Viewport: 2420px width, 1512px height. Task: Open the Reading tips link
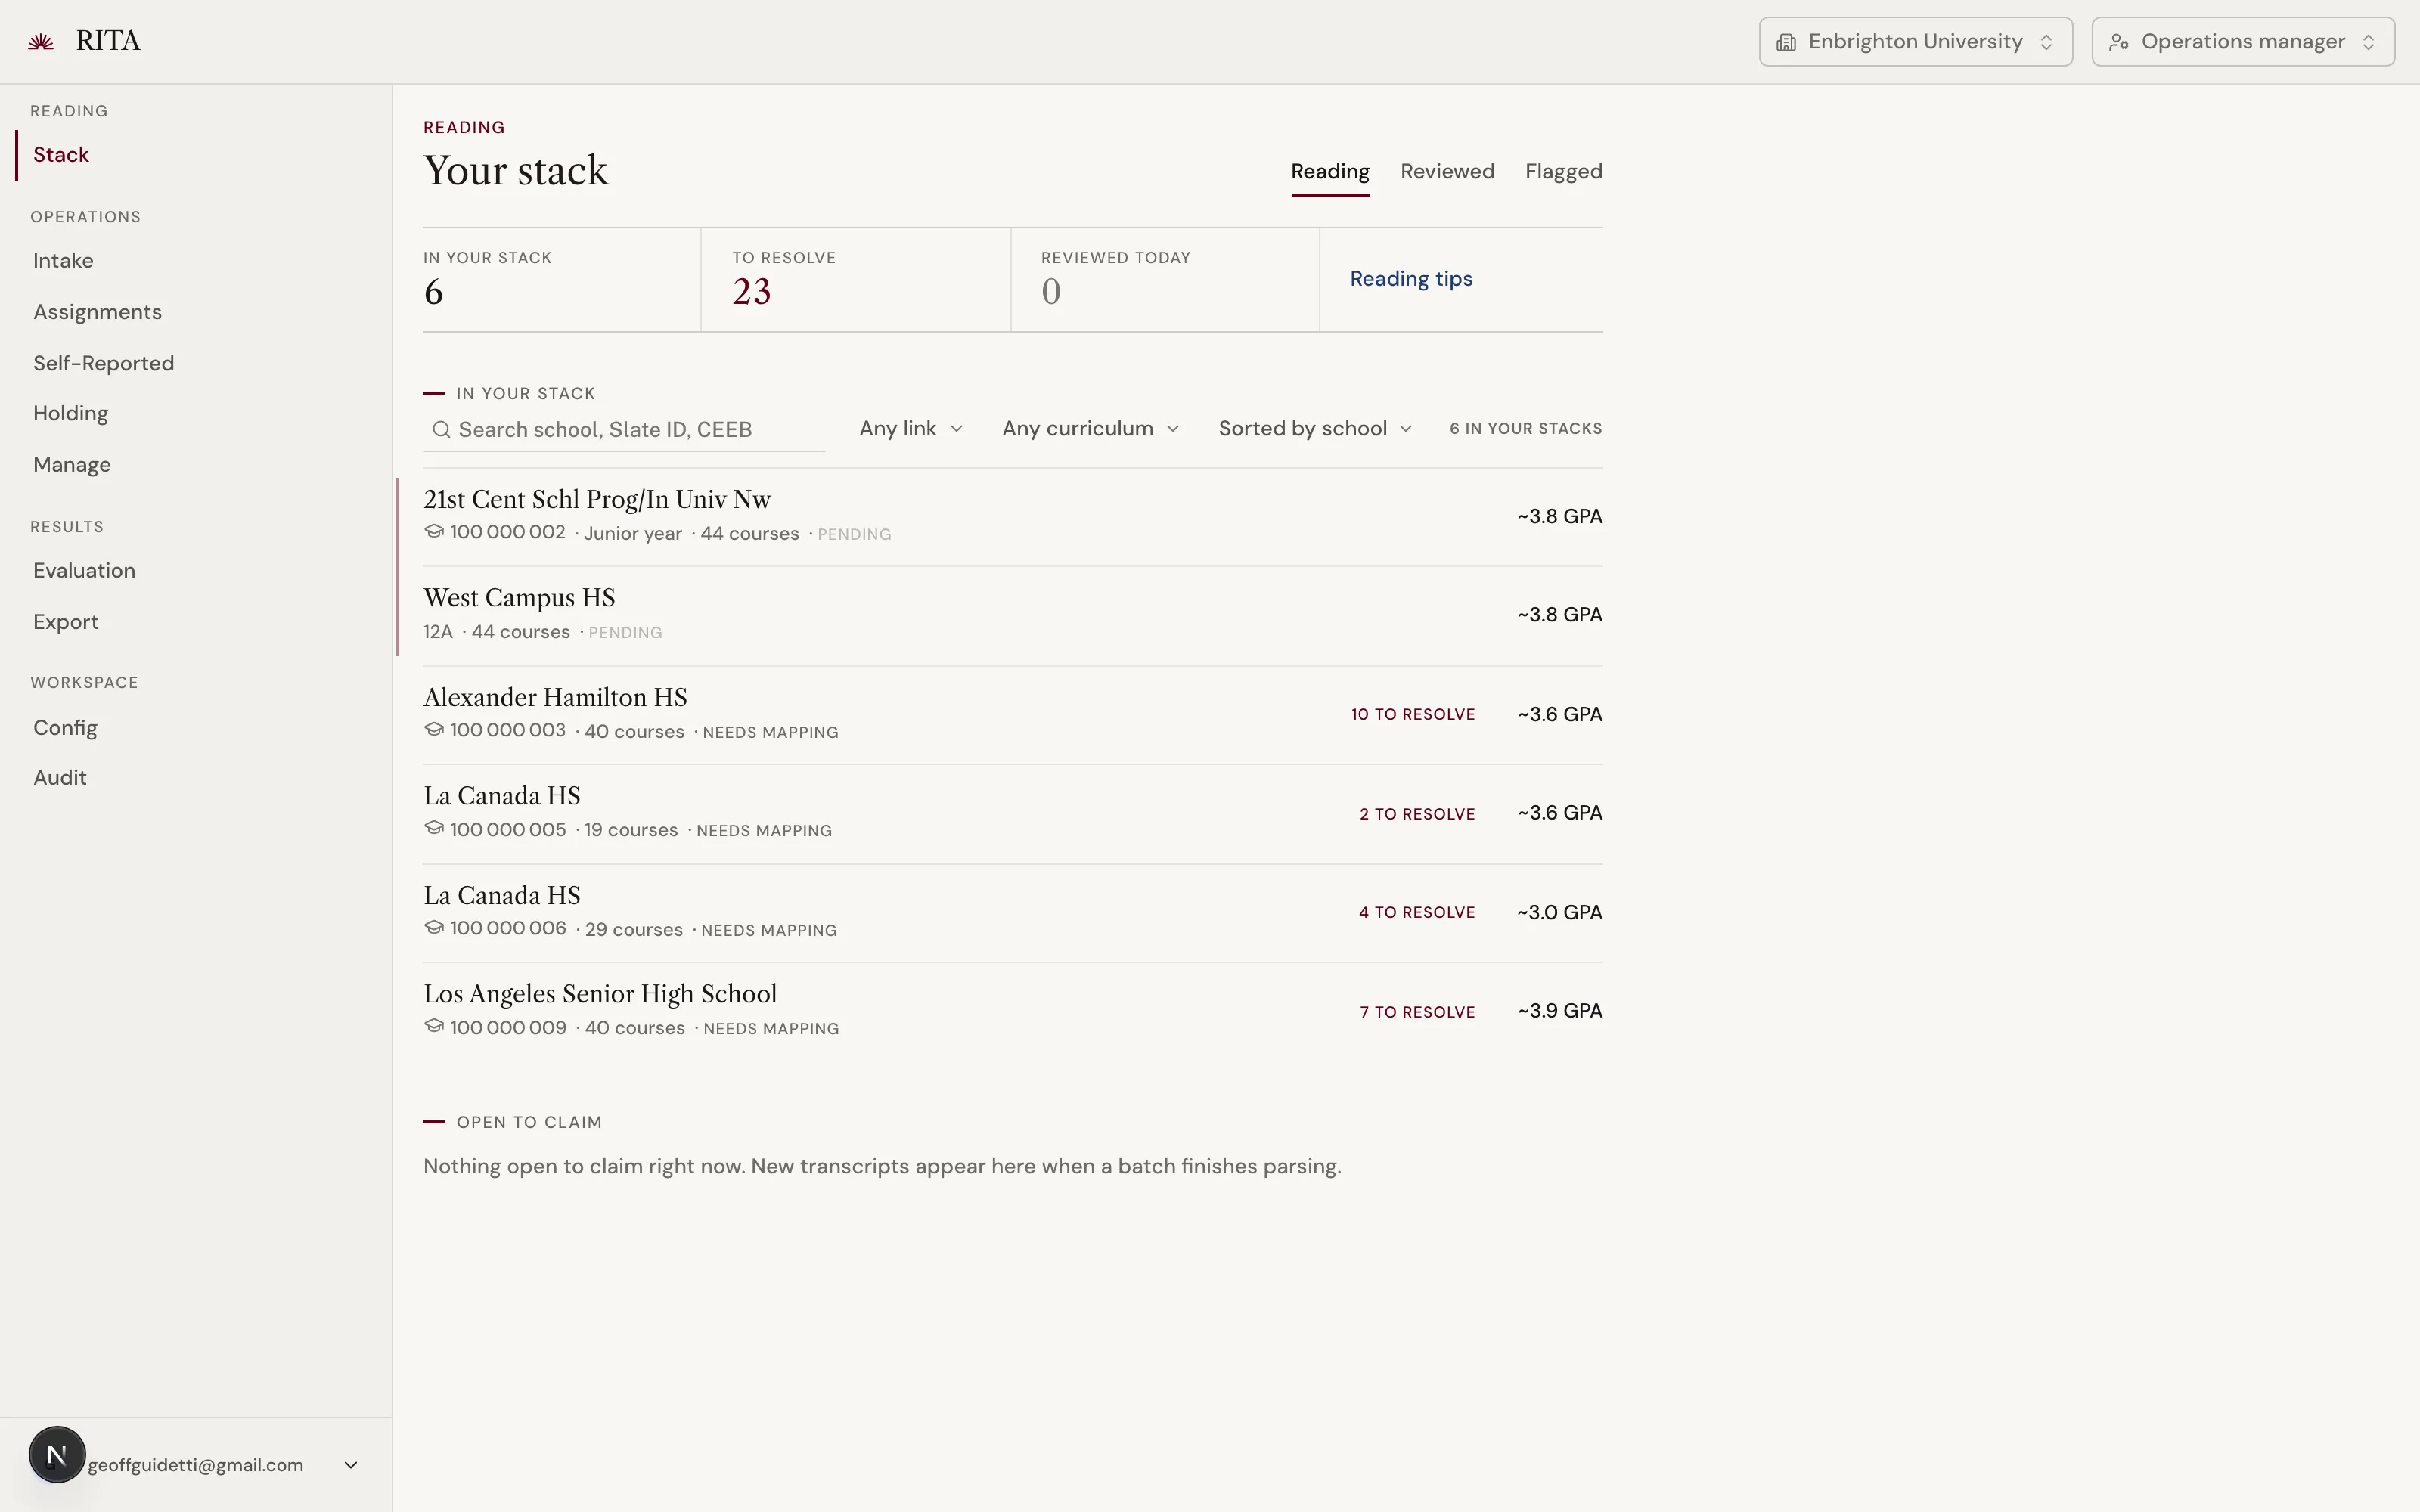click(x=1411, y=279)
